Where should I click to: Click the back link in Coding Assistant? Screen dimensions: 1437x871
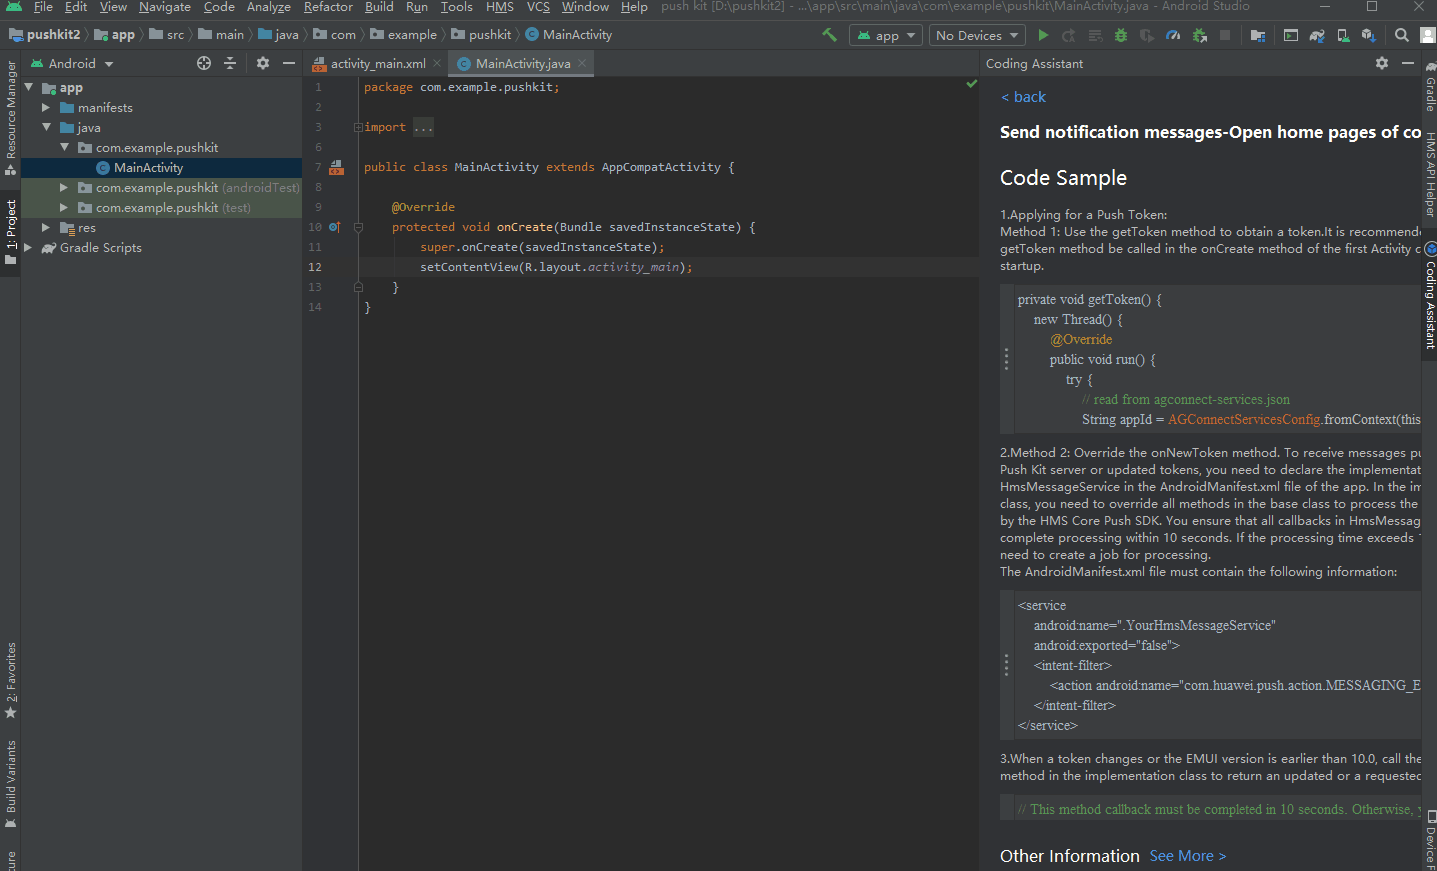1023,97
